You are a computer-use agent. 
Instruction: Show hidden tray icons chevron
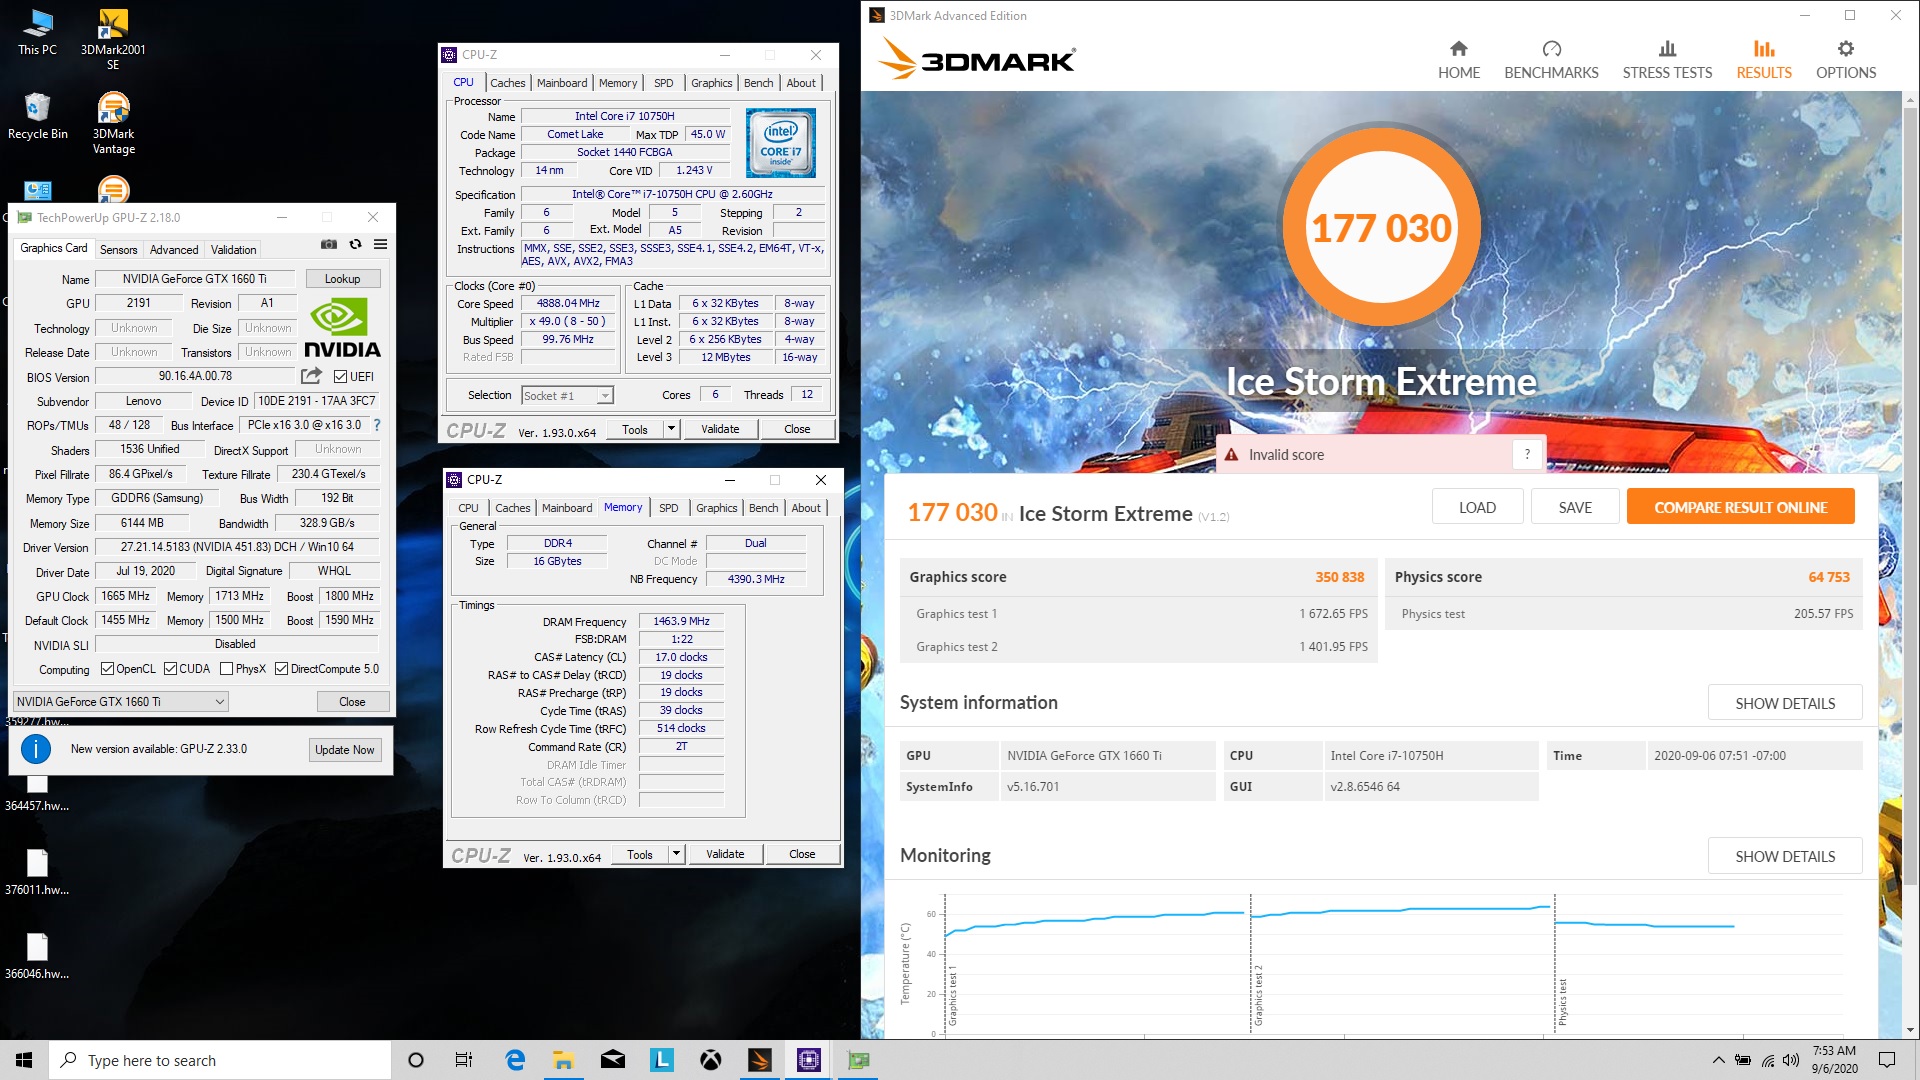pos(1718,1060)
